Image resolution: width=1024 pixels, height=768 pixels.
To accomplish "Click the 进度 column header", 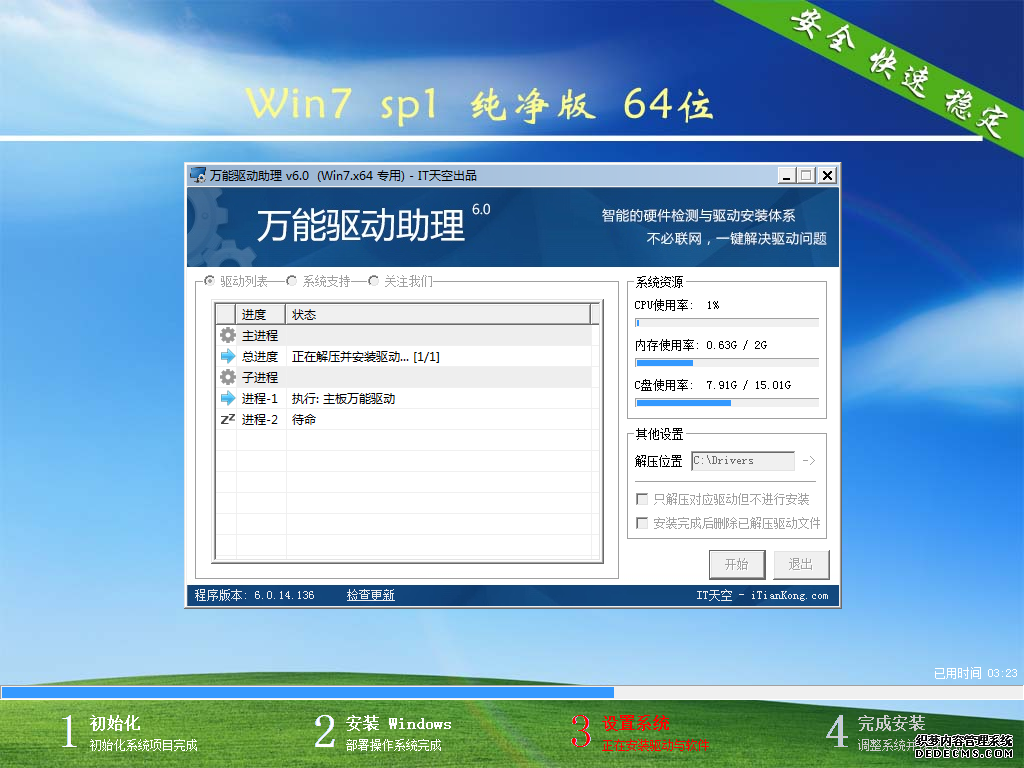I will click(x=260, y=315).
